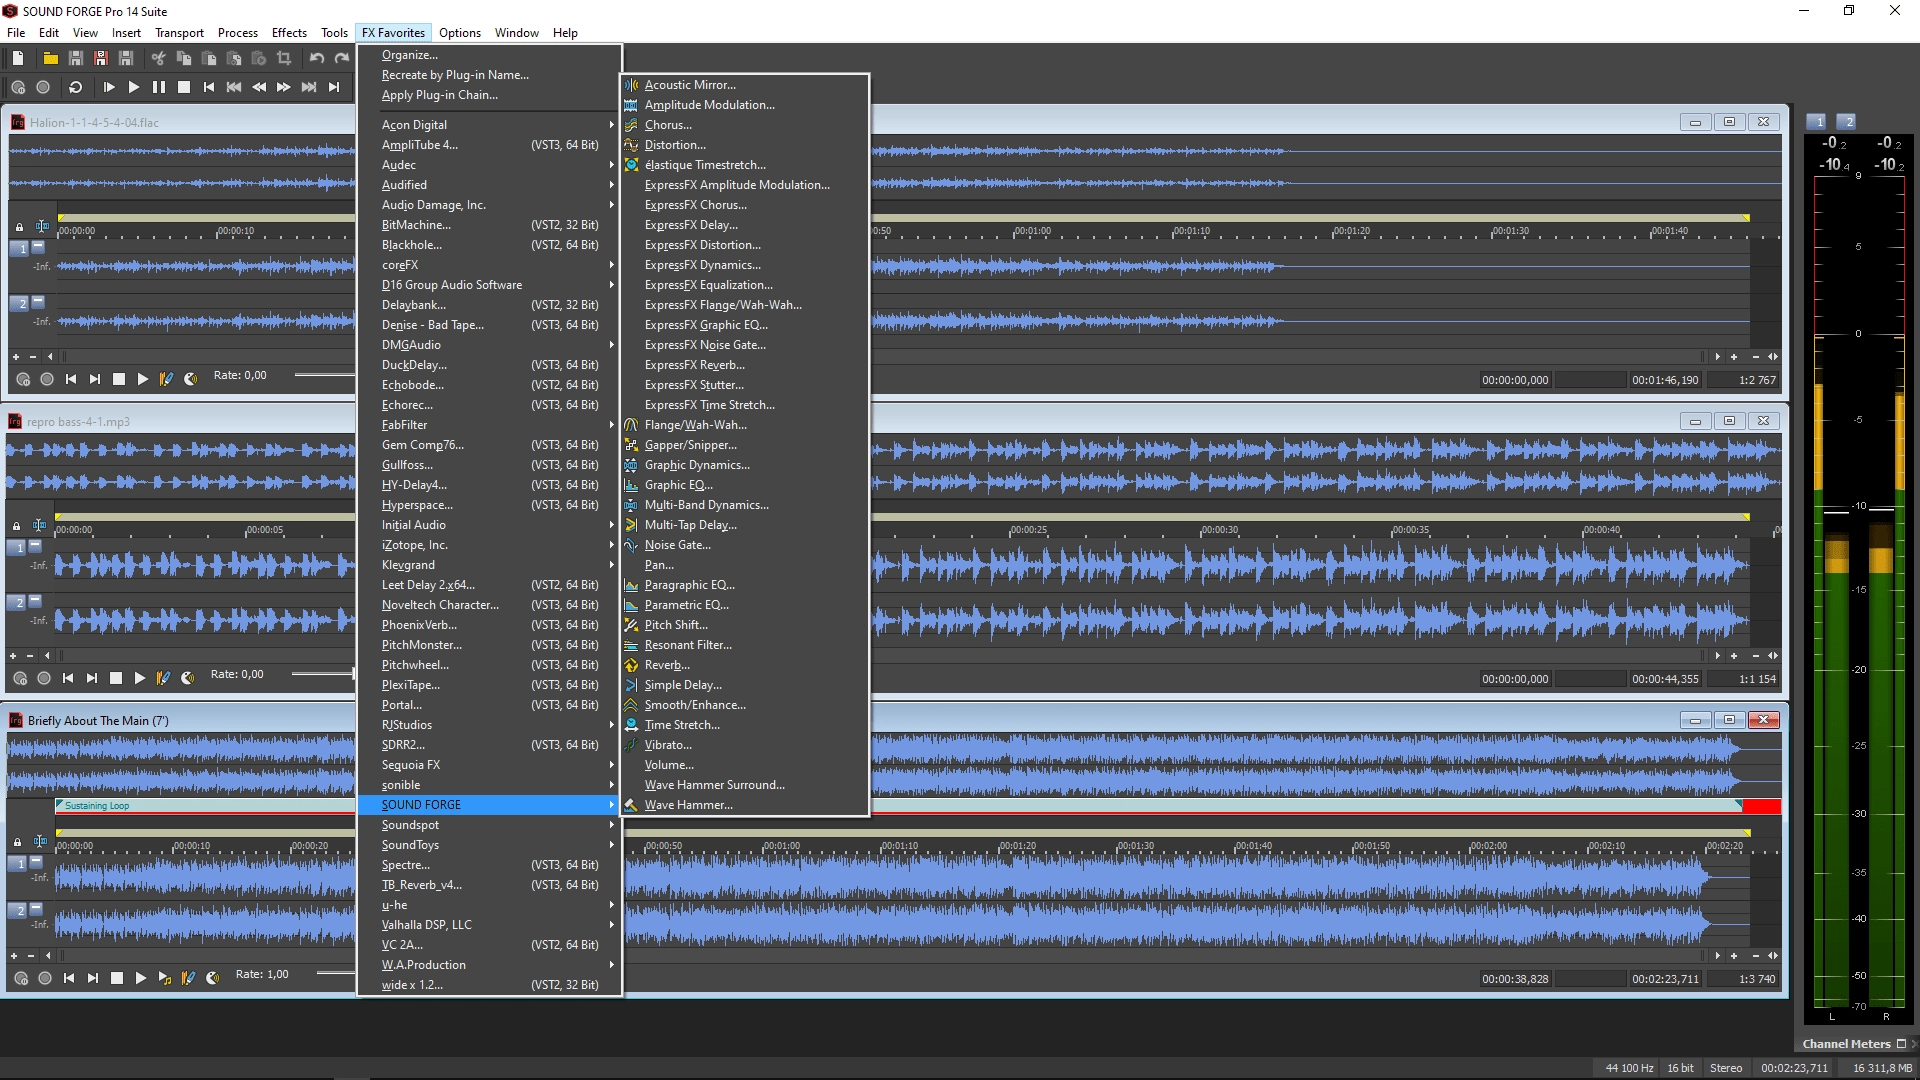Select Apply Plug-in Chain... menu entry
This screenshot has width=1920, height=1080.
tap(489, 95)
